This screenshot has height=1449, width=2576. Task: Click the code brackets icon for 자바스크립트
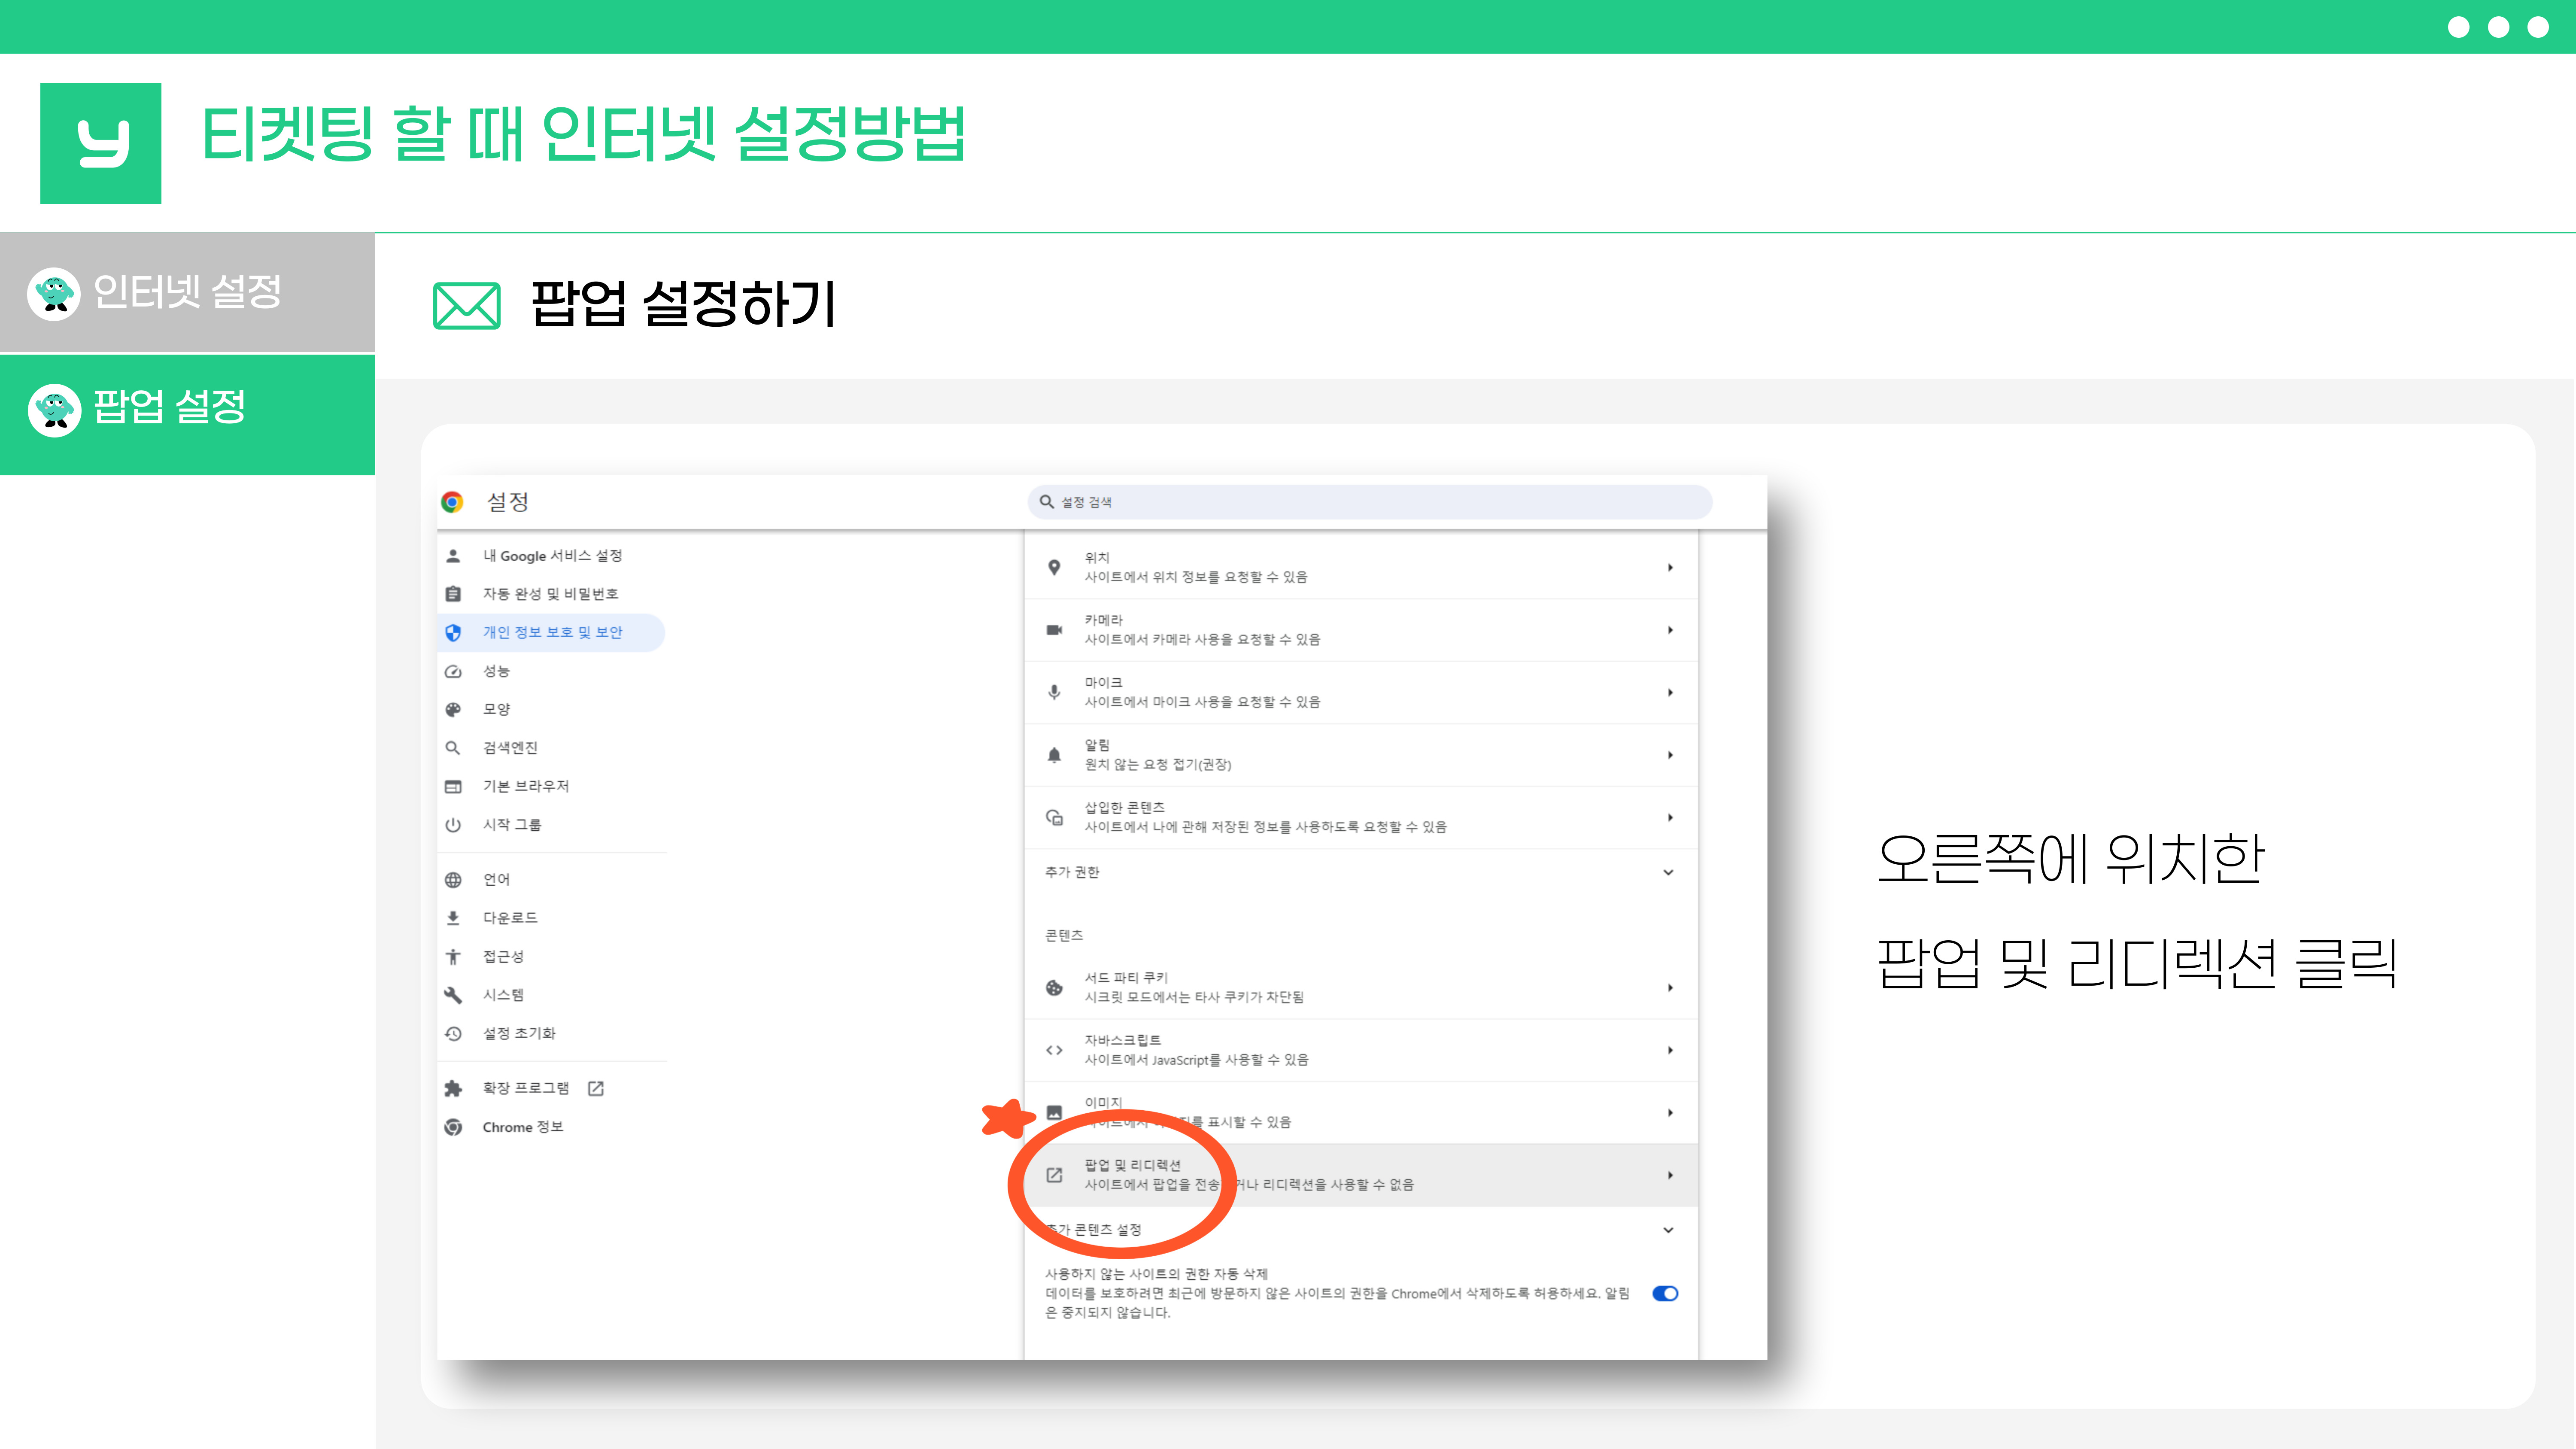(1054, 1050)
